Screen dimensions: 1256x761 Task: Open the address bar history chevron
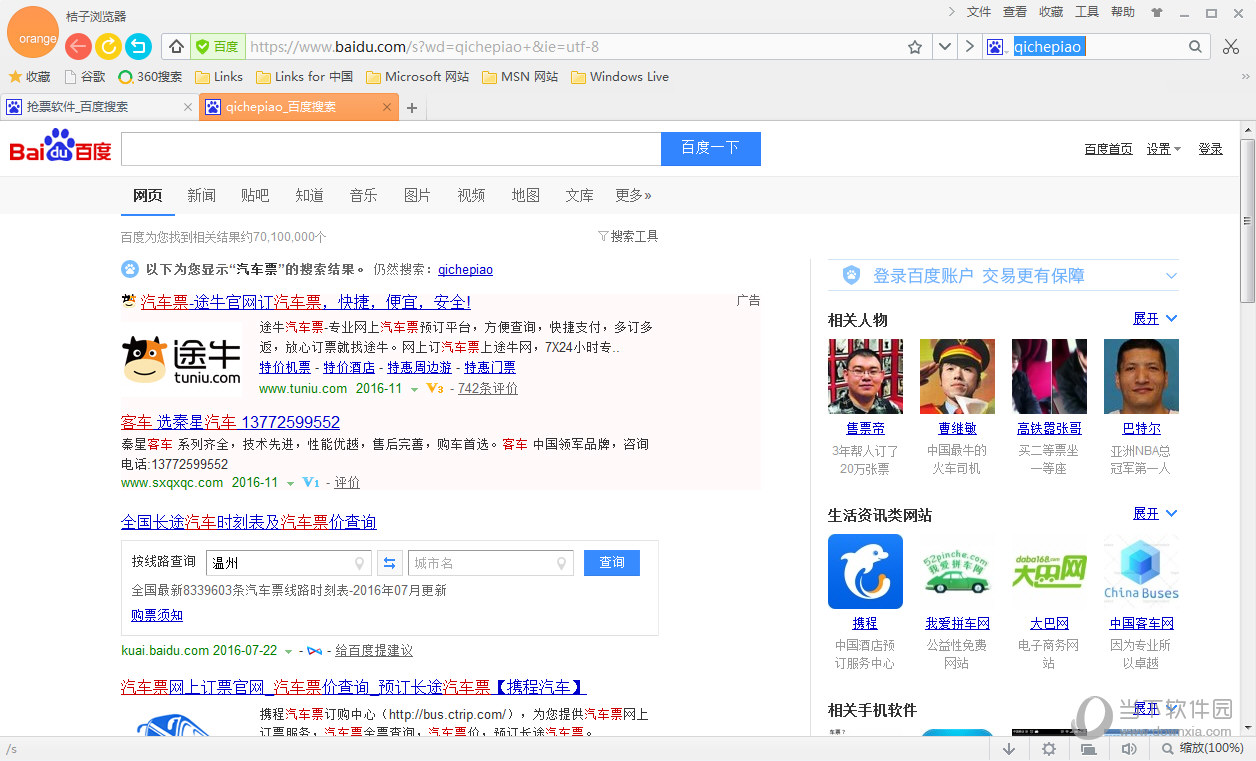[x=943, y=46]
